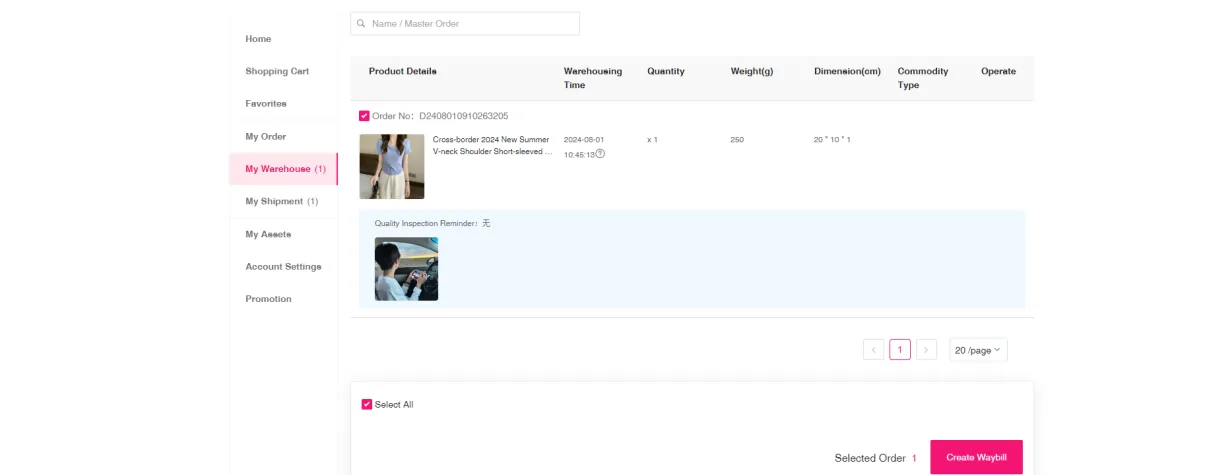The width and height of the screenshot is (1208, 475).
Task: Open My Assets in sidebar
Action: [268, 234]
